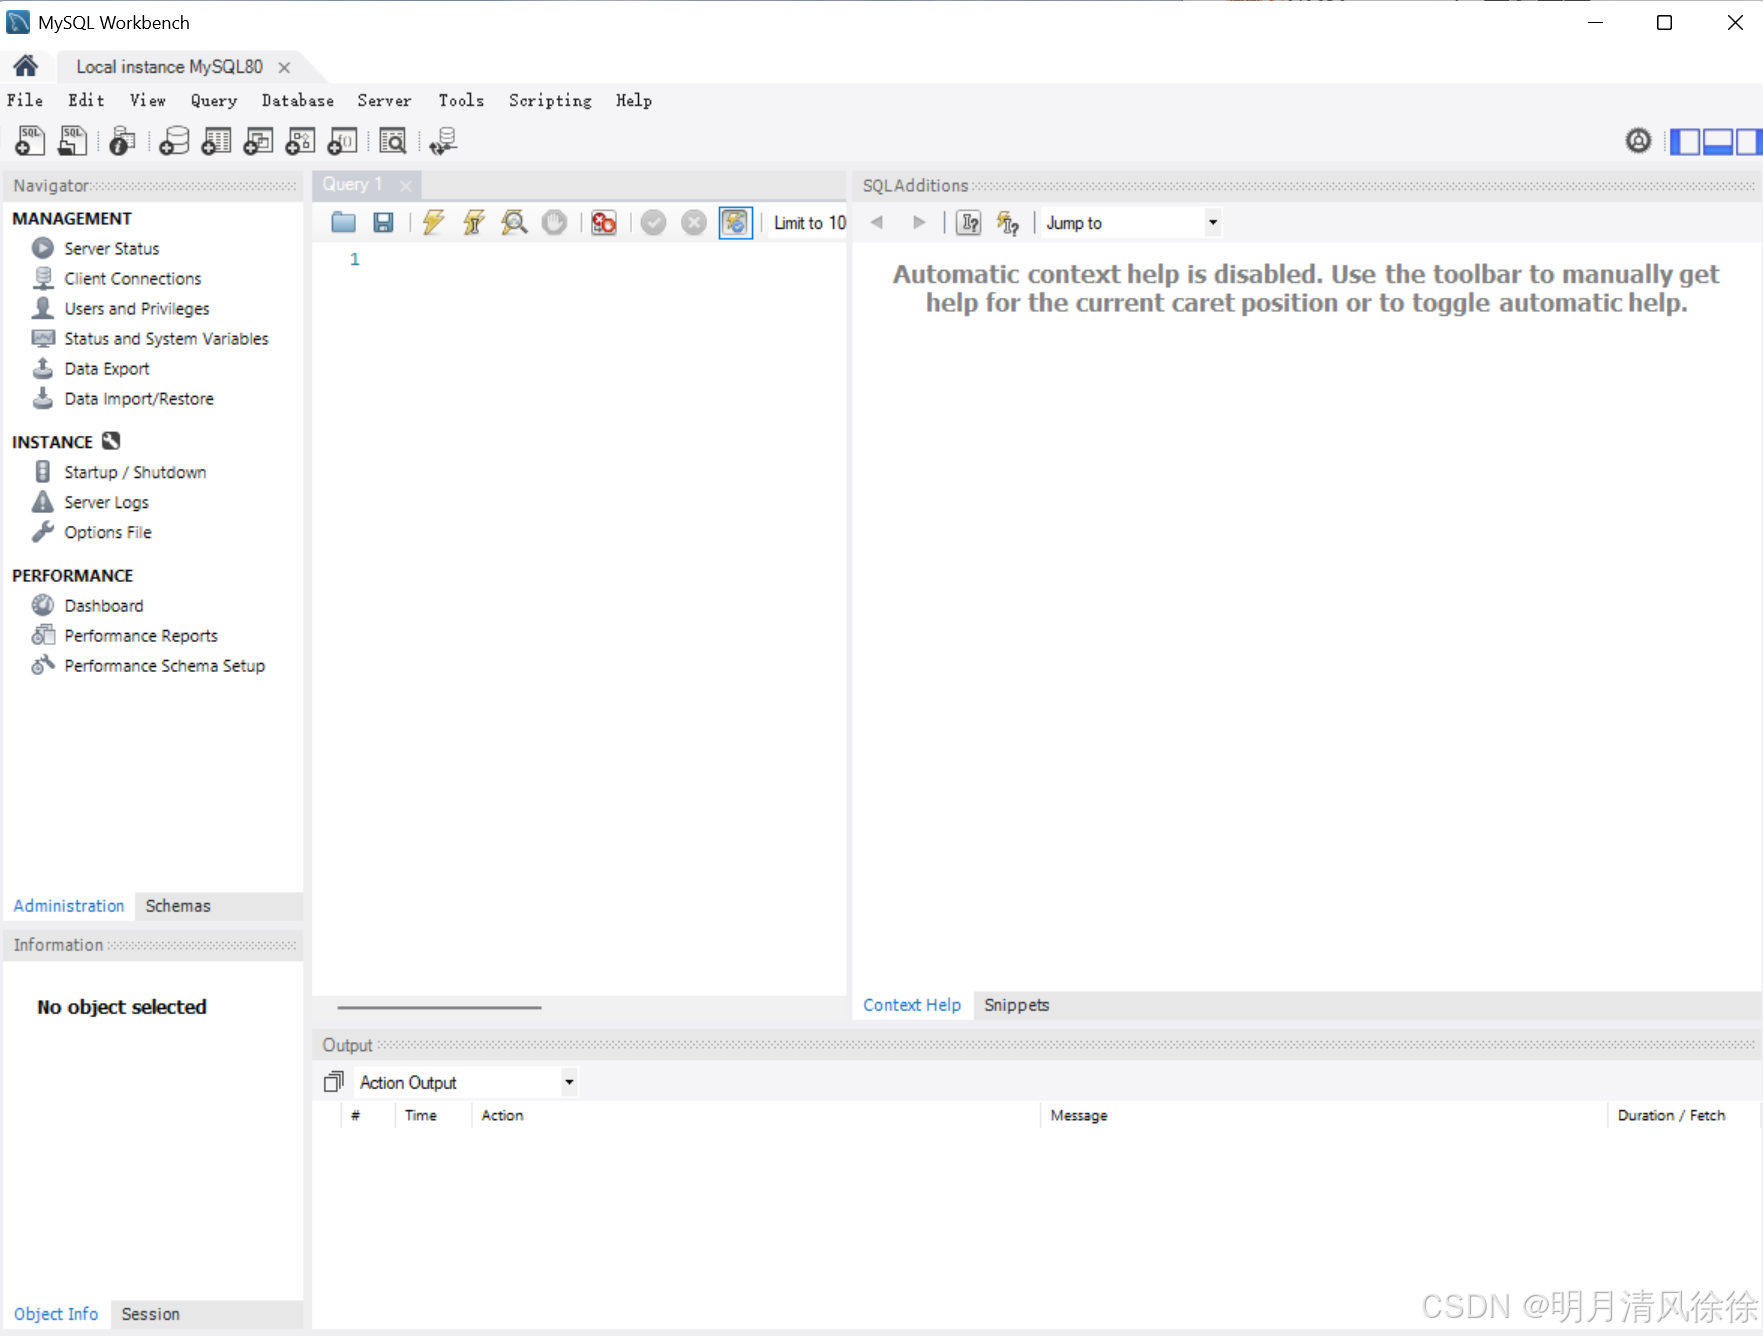The height and width of the screenshot is (1336, 1763).
Task: Create a new stored procedure icon
Action: click(x=300, y=141)
